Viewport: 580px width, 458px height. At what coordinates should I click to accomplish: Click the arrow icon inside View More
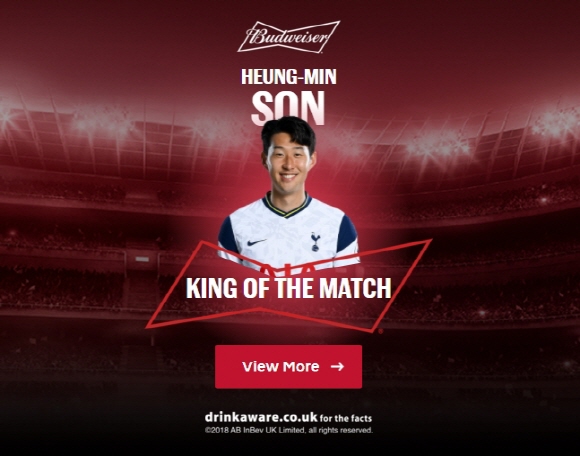coord(337,367)
